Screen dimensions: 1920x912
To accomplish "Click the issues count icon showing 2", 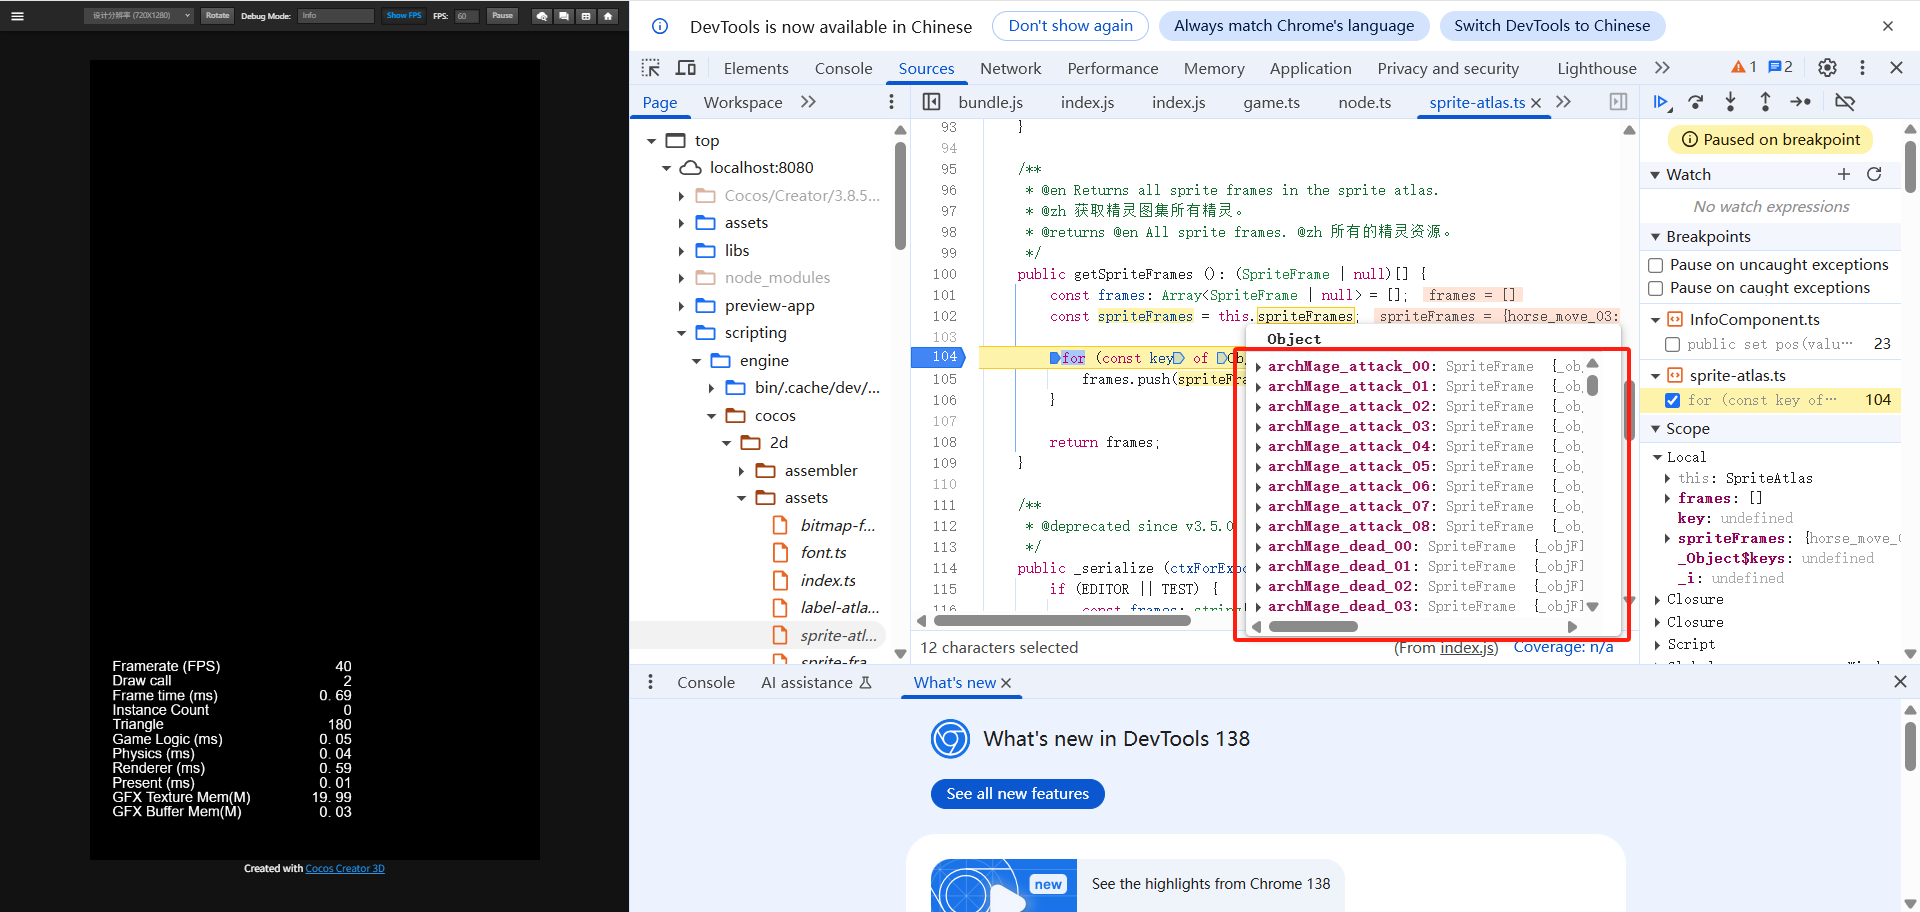I will 1780,67.
